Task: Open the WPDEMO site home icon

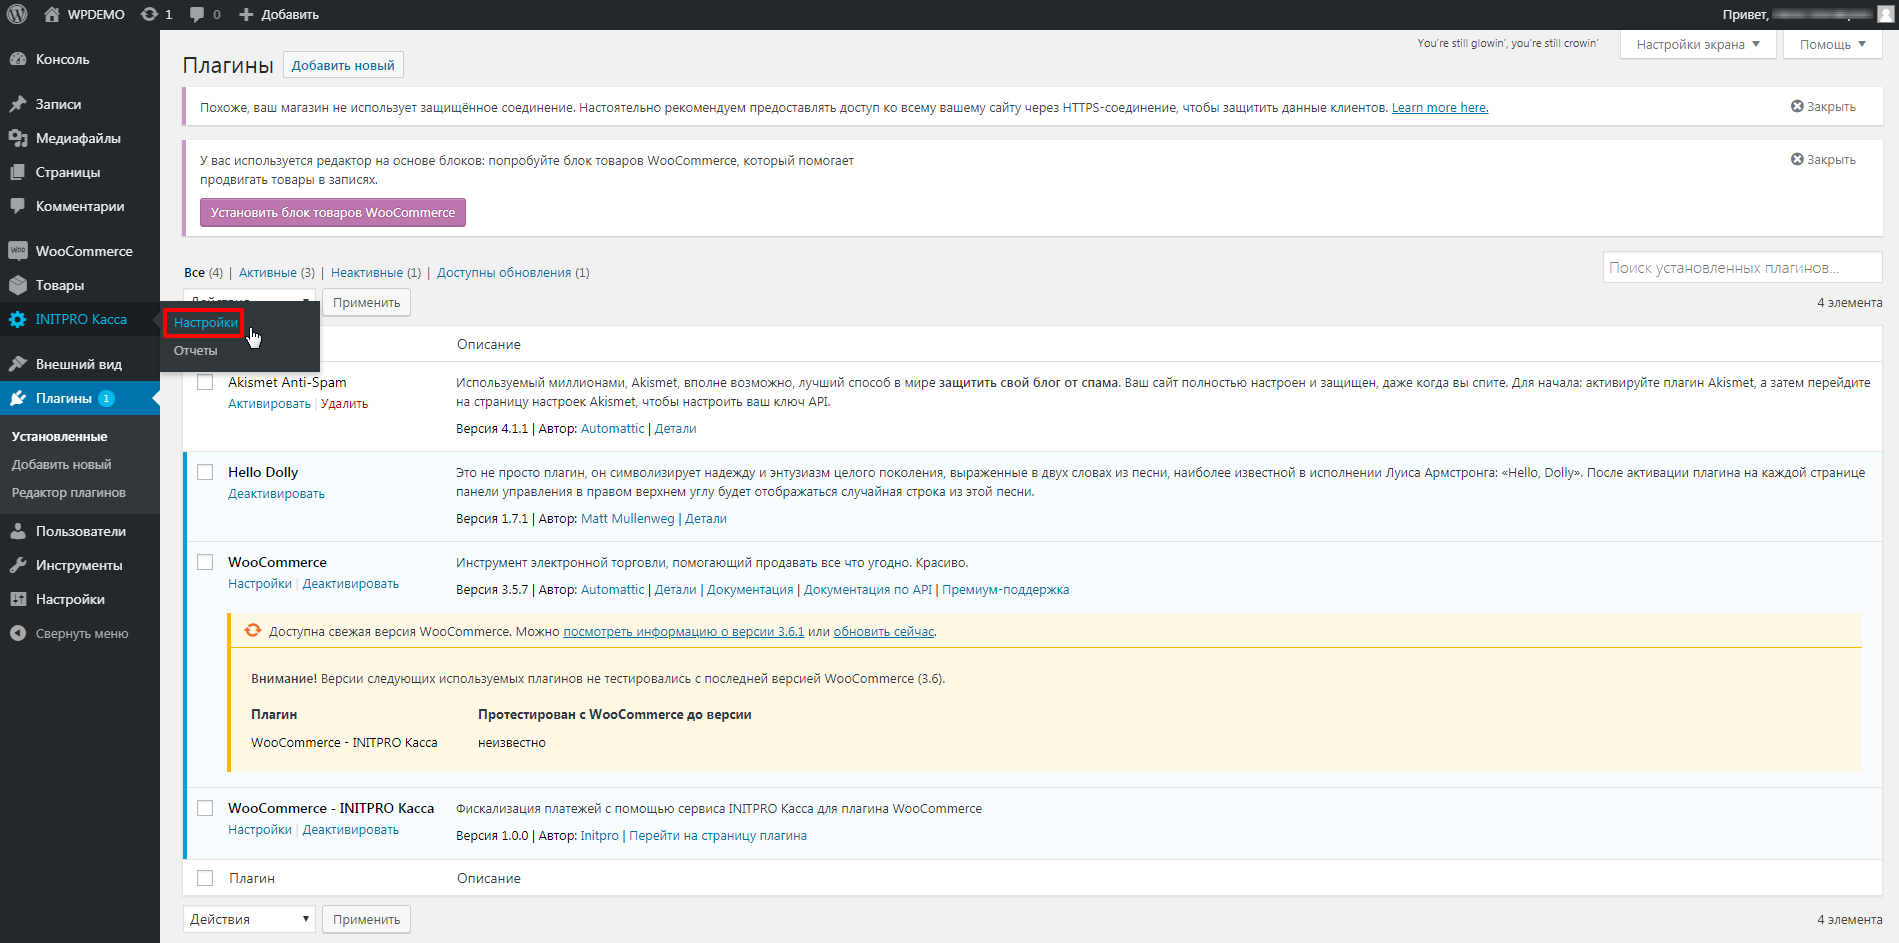Action: pos(52,14)
